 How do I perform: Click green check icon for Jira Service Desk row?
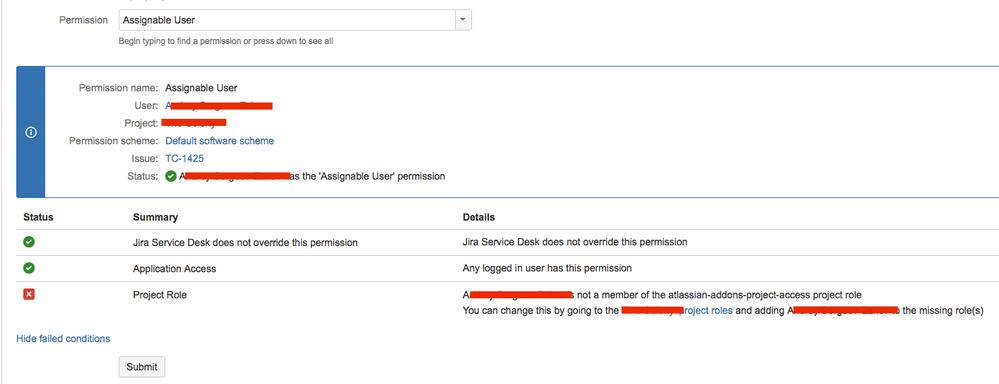[x=29, y=242]
